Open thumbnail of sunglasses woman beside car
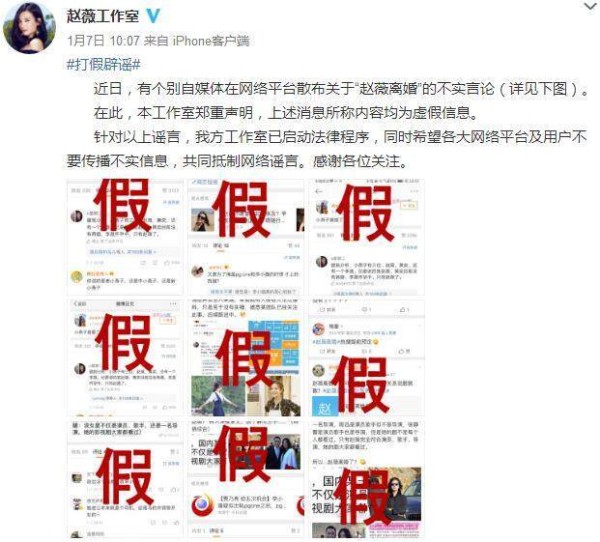 pyautogui.click(x=367, y=479)
